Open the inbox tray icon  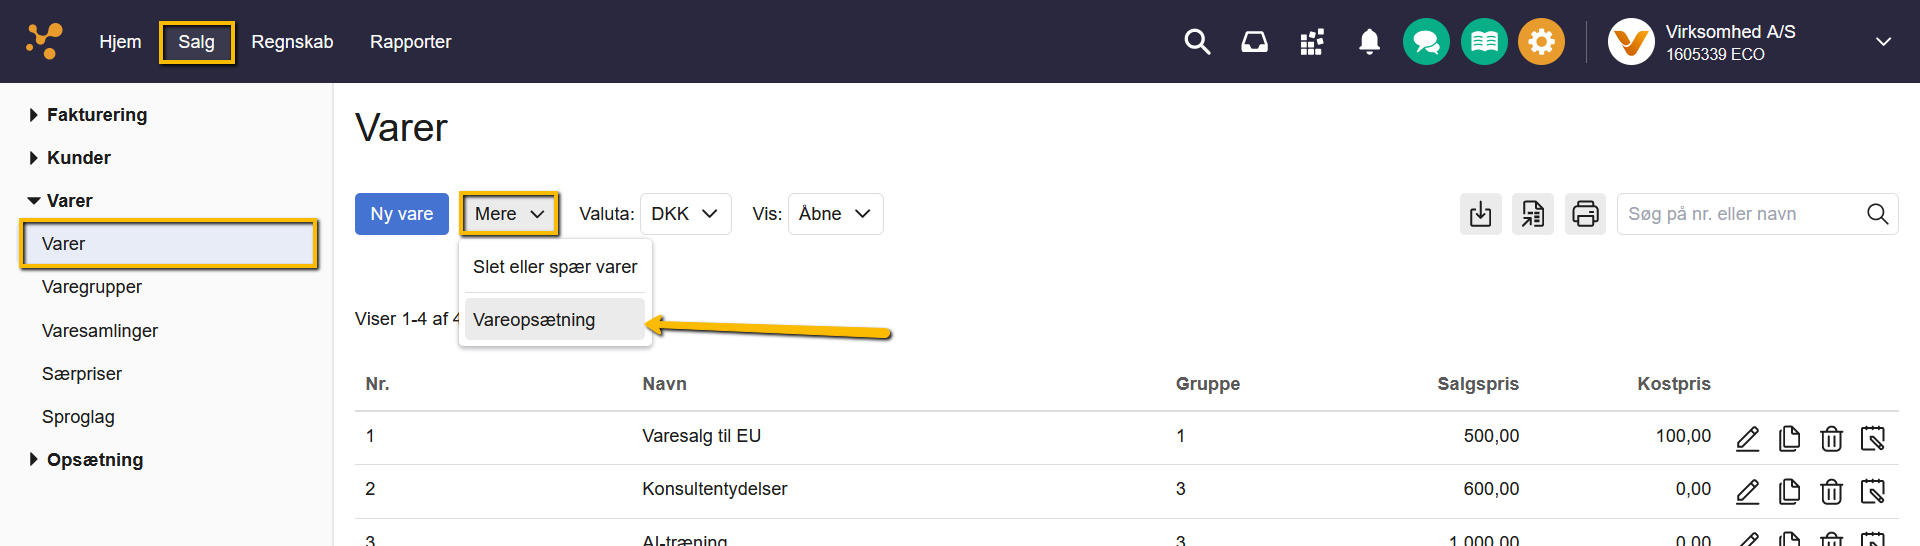(x=1254, y=42)
